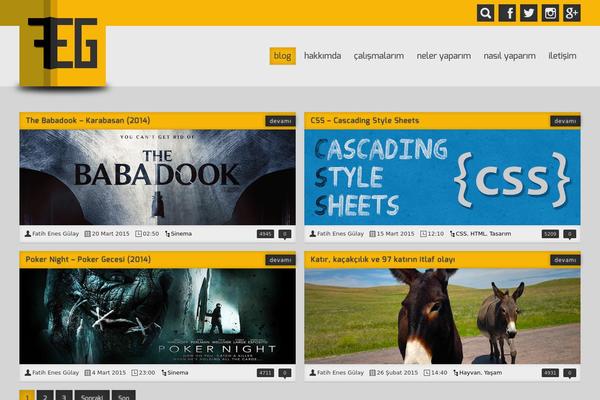Click date 26 Şubat 2015
This screenshot has width=600, height=400.
click(397, 372)
